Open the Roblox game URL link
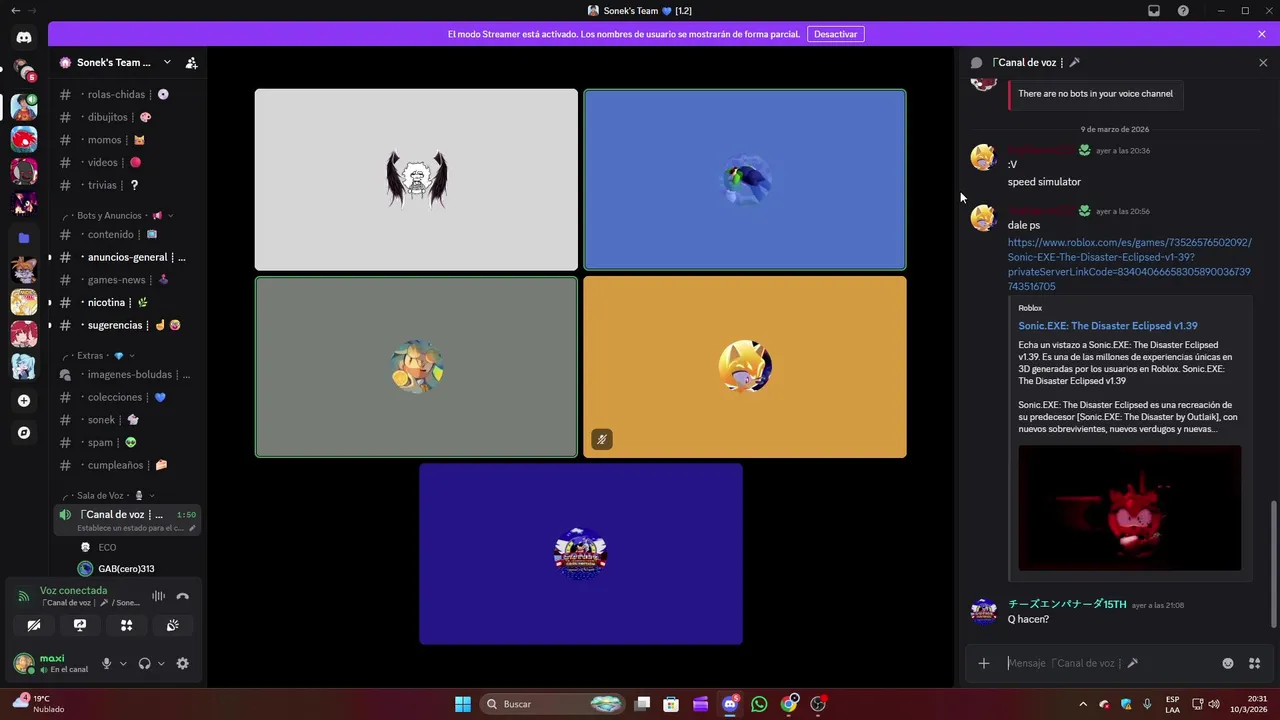The width and height of the screenshot is (1280, 720). point(1129,264)
